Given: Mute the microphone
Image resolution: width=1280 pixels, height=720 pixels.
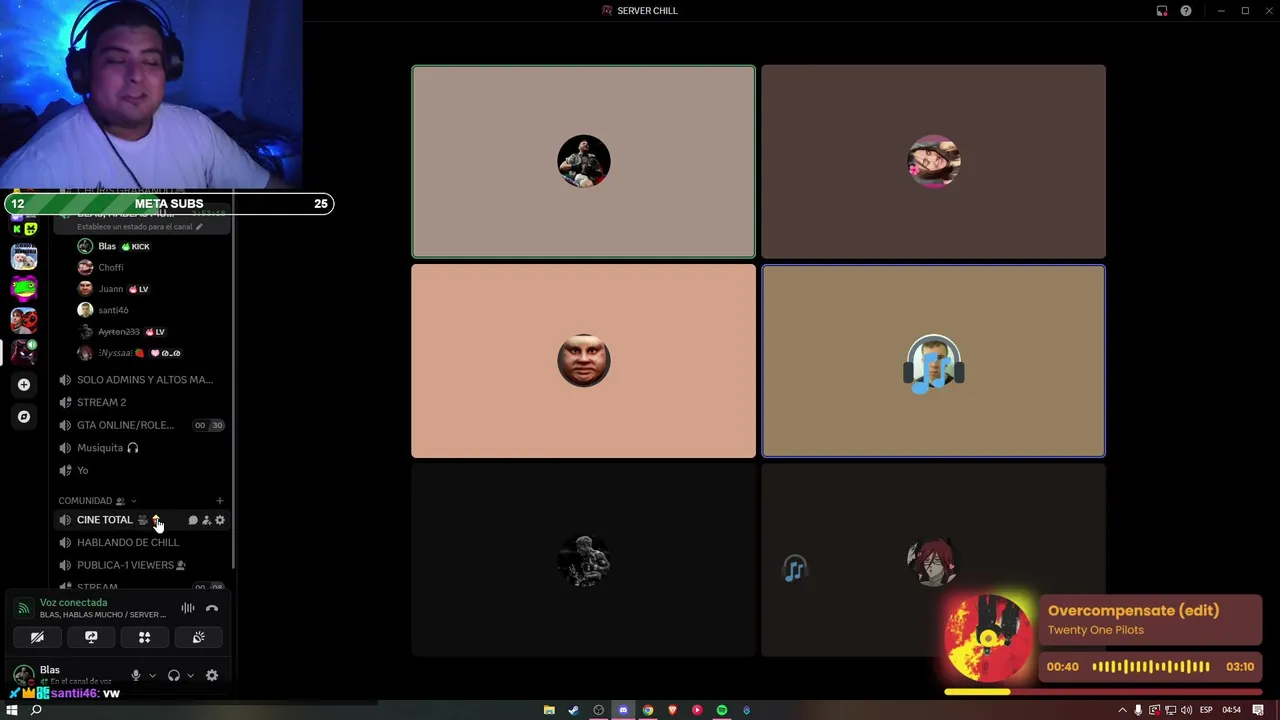Looking at the screenshot, I should (x=136, y=675).
